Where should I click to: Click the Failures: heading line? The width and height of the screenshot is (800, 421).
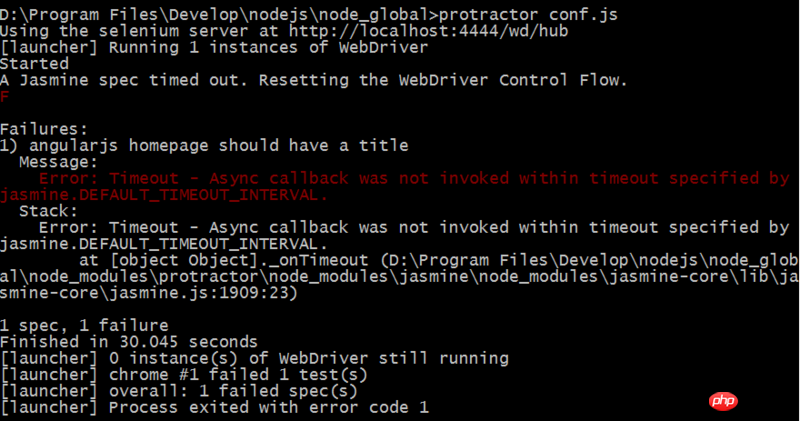[44, 129]
